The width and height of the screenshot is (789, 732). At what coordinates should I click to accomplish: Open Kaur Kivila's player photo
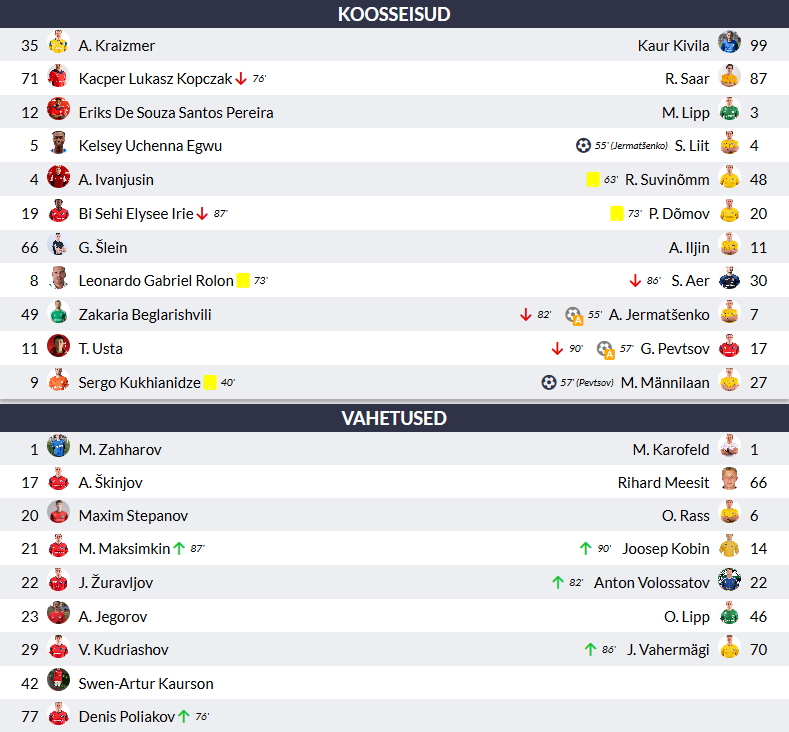click(x=729, y=42)
